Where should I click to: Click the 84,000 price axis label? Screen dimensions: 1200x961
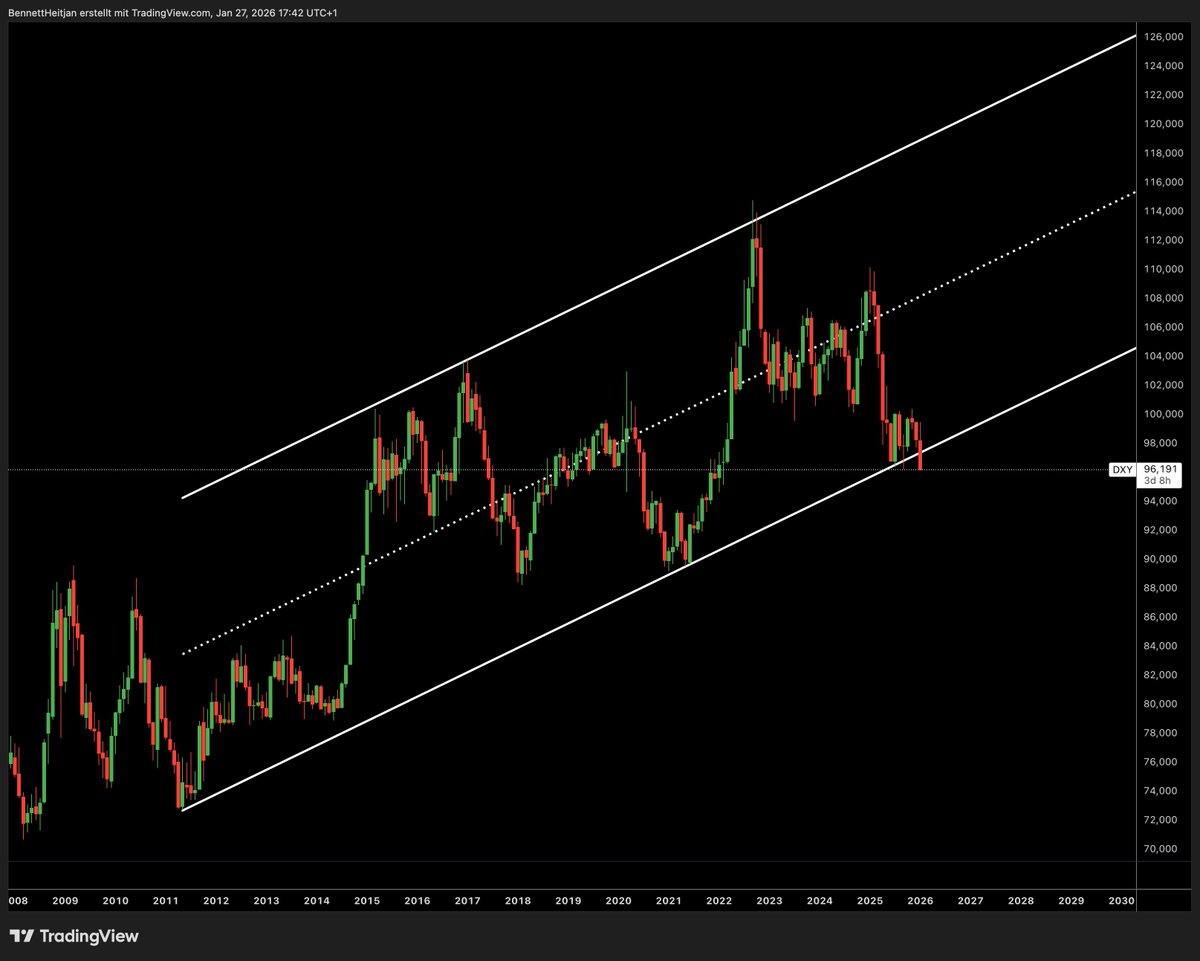click(x=1160, y=646)
